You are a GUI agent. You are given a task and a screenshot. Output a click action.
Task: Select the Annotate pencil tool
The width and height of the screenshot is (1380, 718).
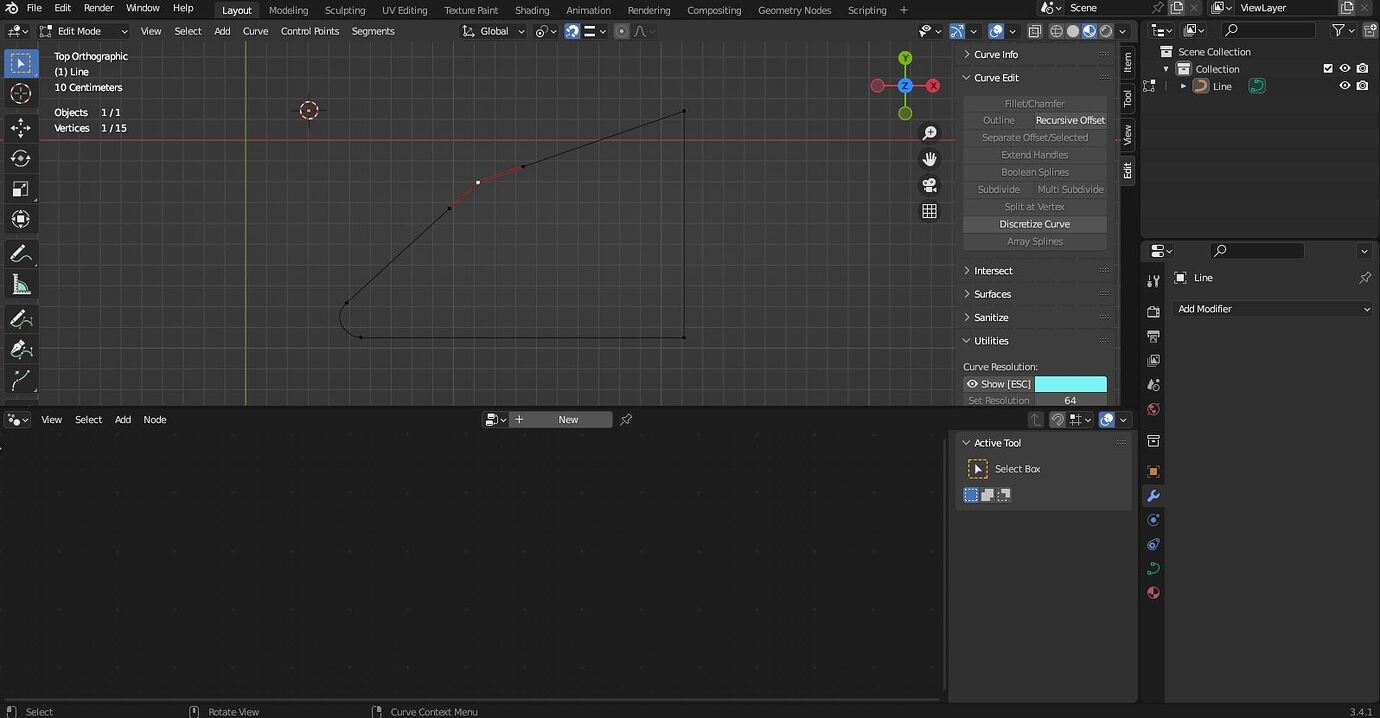click(x=20, y=254)
